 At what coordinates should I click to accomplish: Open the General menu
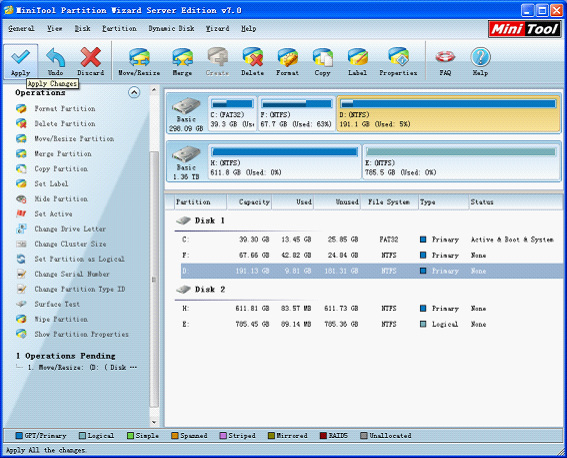pyautogui.click(x=21, y=28)
